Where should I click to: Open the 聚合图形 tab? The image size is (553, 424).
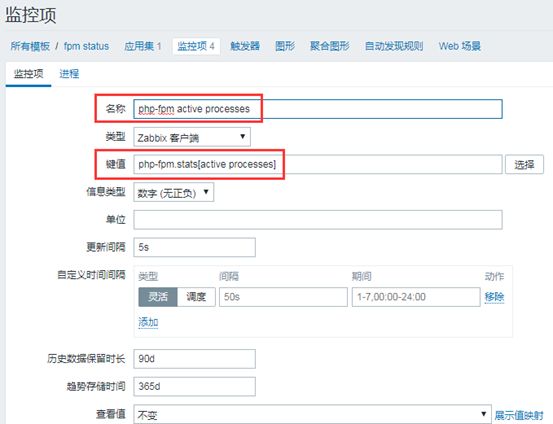tap(330, 46)
